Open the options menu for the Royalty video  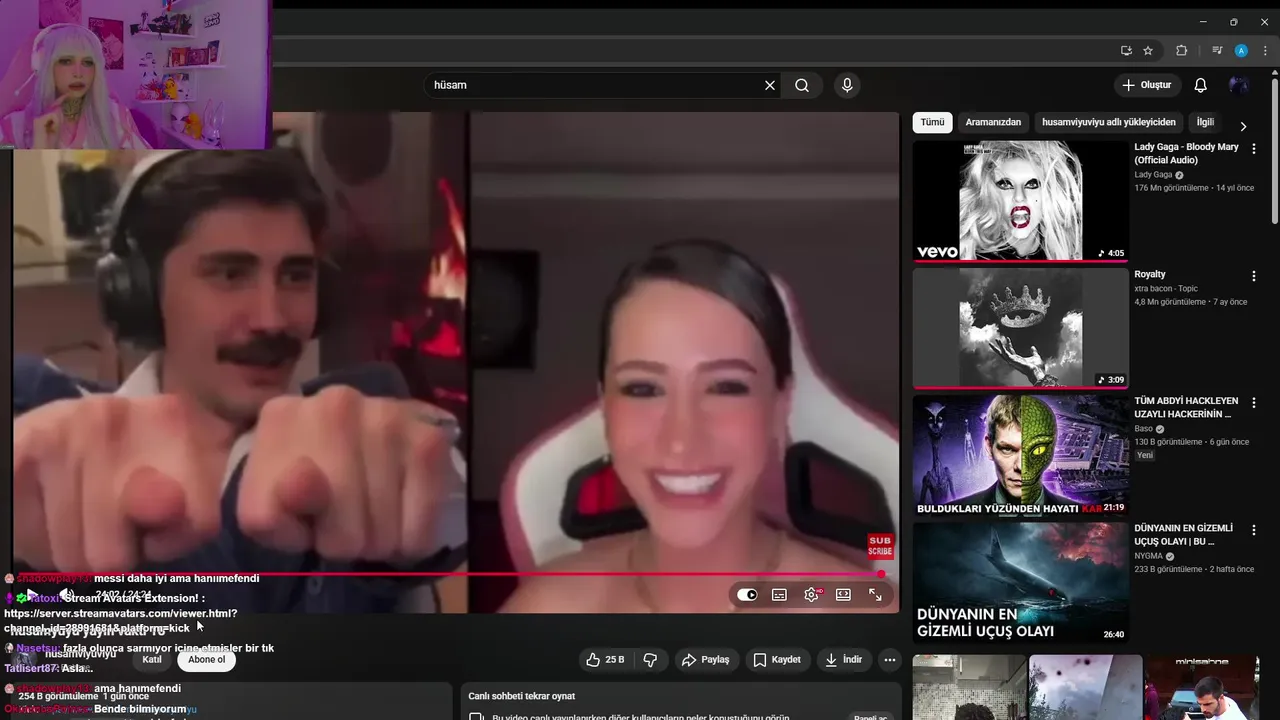[1254, 276]
